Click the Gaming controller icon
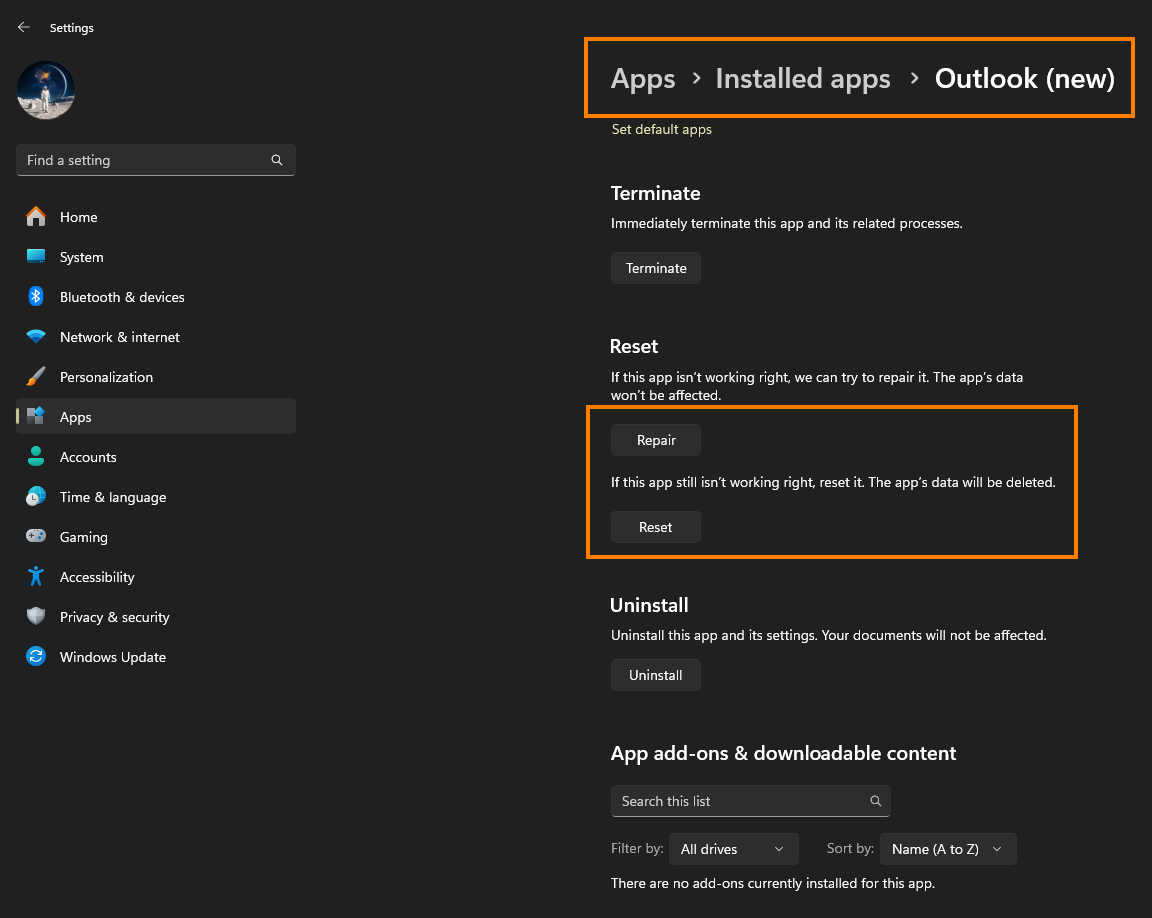The width and height of the screenshot is (1152, 918). [36, 536]
